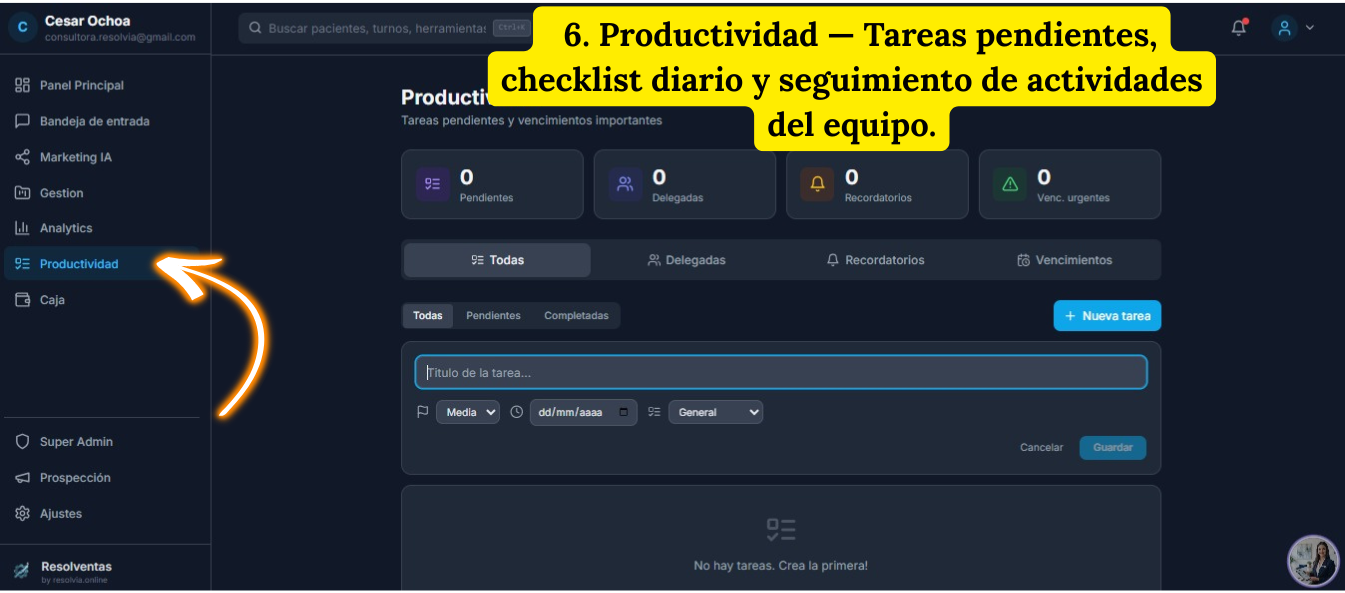Expand the General category dropdown

click(715, 411)
